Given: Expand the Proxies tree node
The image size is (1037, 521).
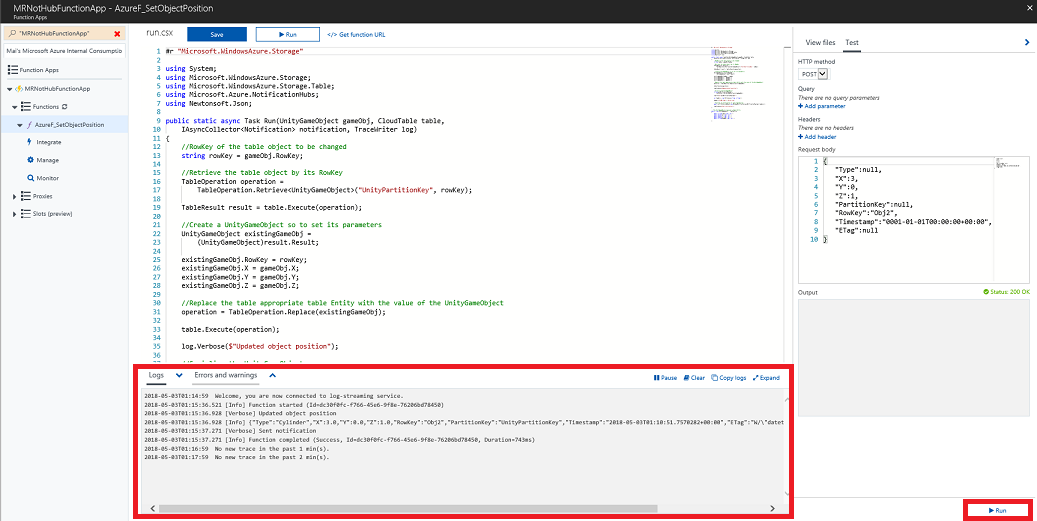Looking at the screenshot, I should (x=14, y=196).
